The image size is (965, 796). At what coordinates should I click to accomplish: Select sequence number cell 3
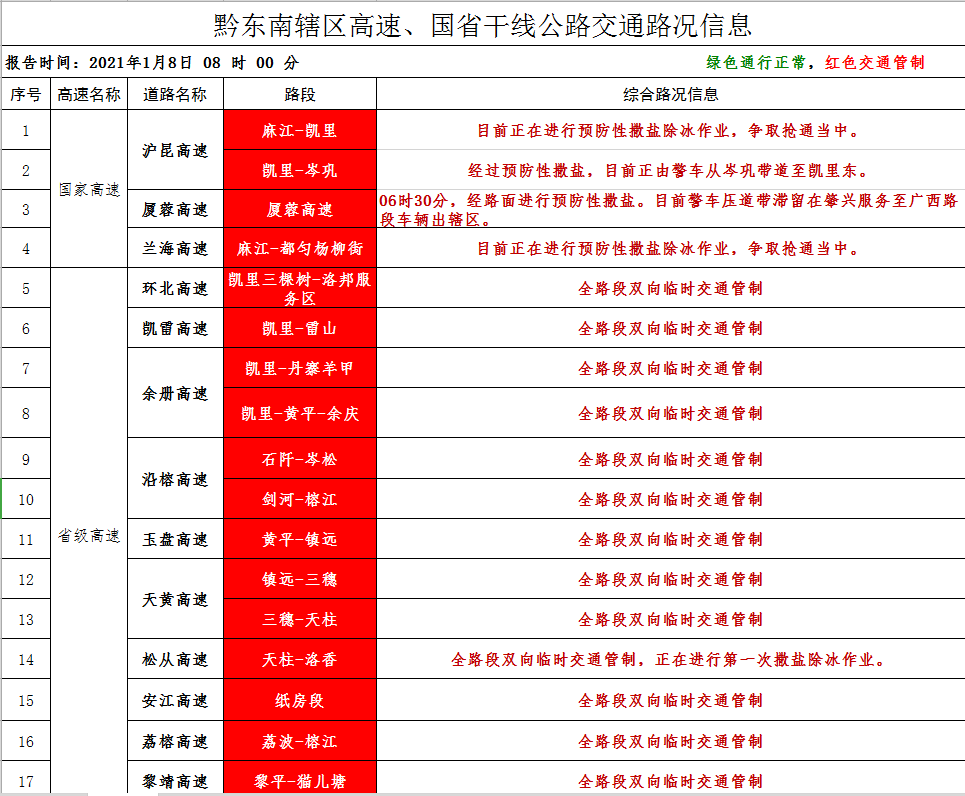click(x=26, y=209)
